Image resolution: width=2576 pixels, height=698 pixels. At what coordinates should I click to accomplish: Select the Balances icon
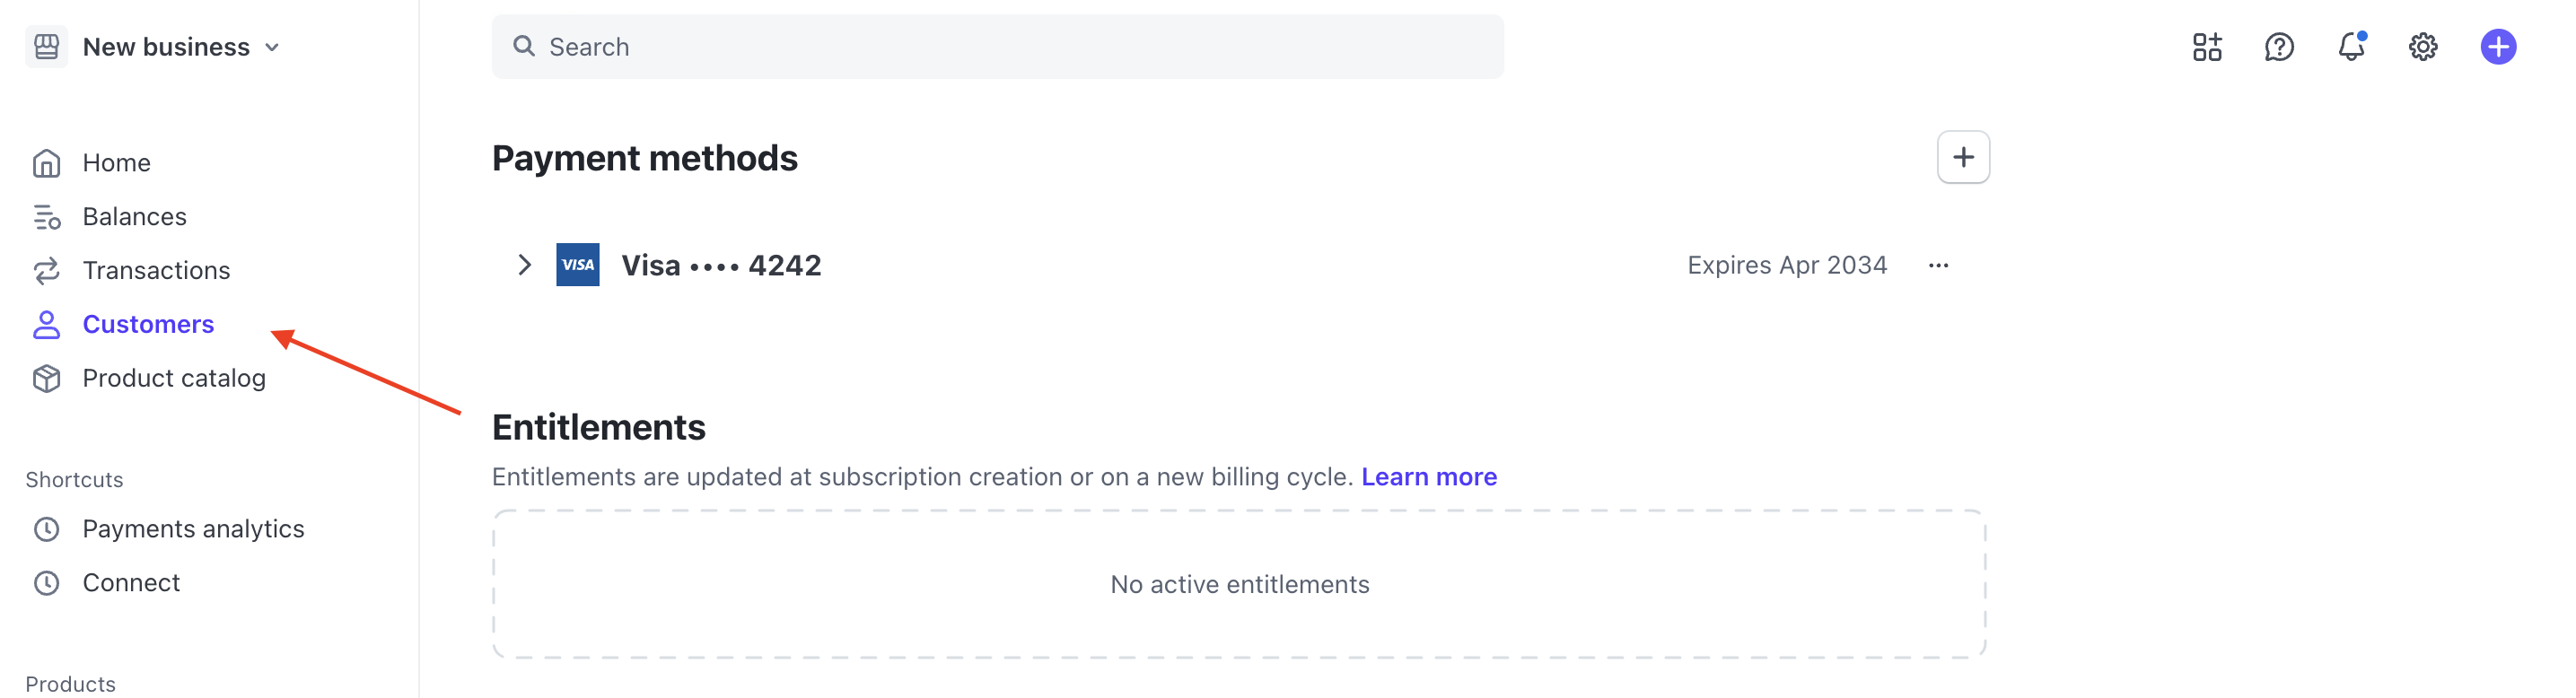(x=46, y=216)
